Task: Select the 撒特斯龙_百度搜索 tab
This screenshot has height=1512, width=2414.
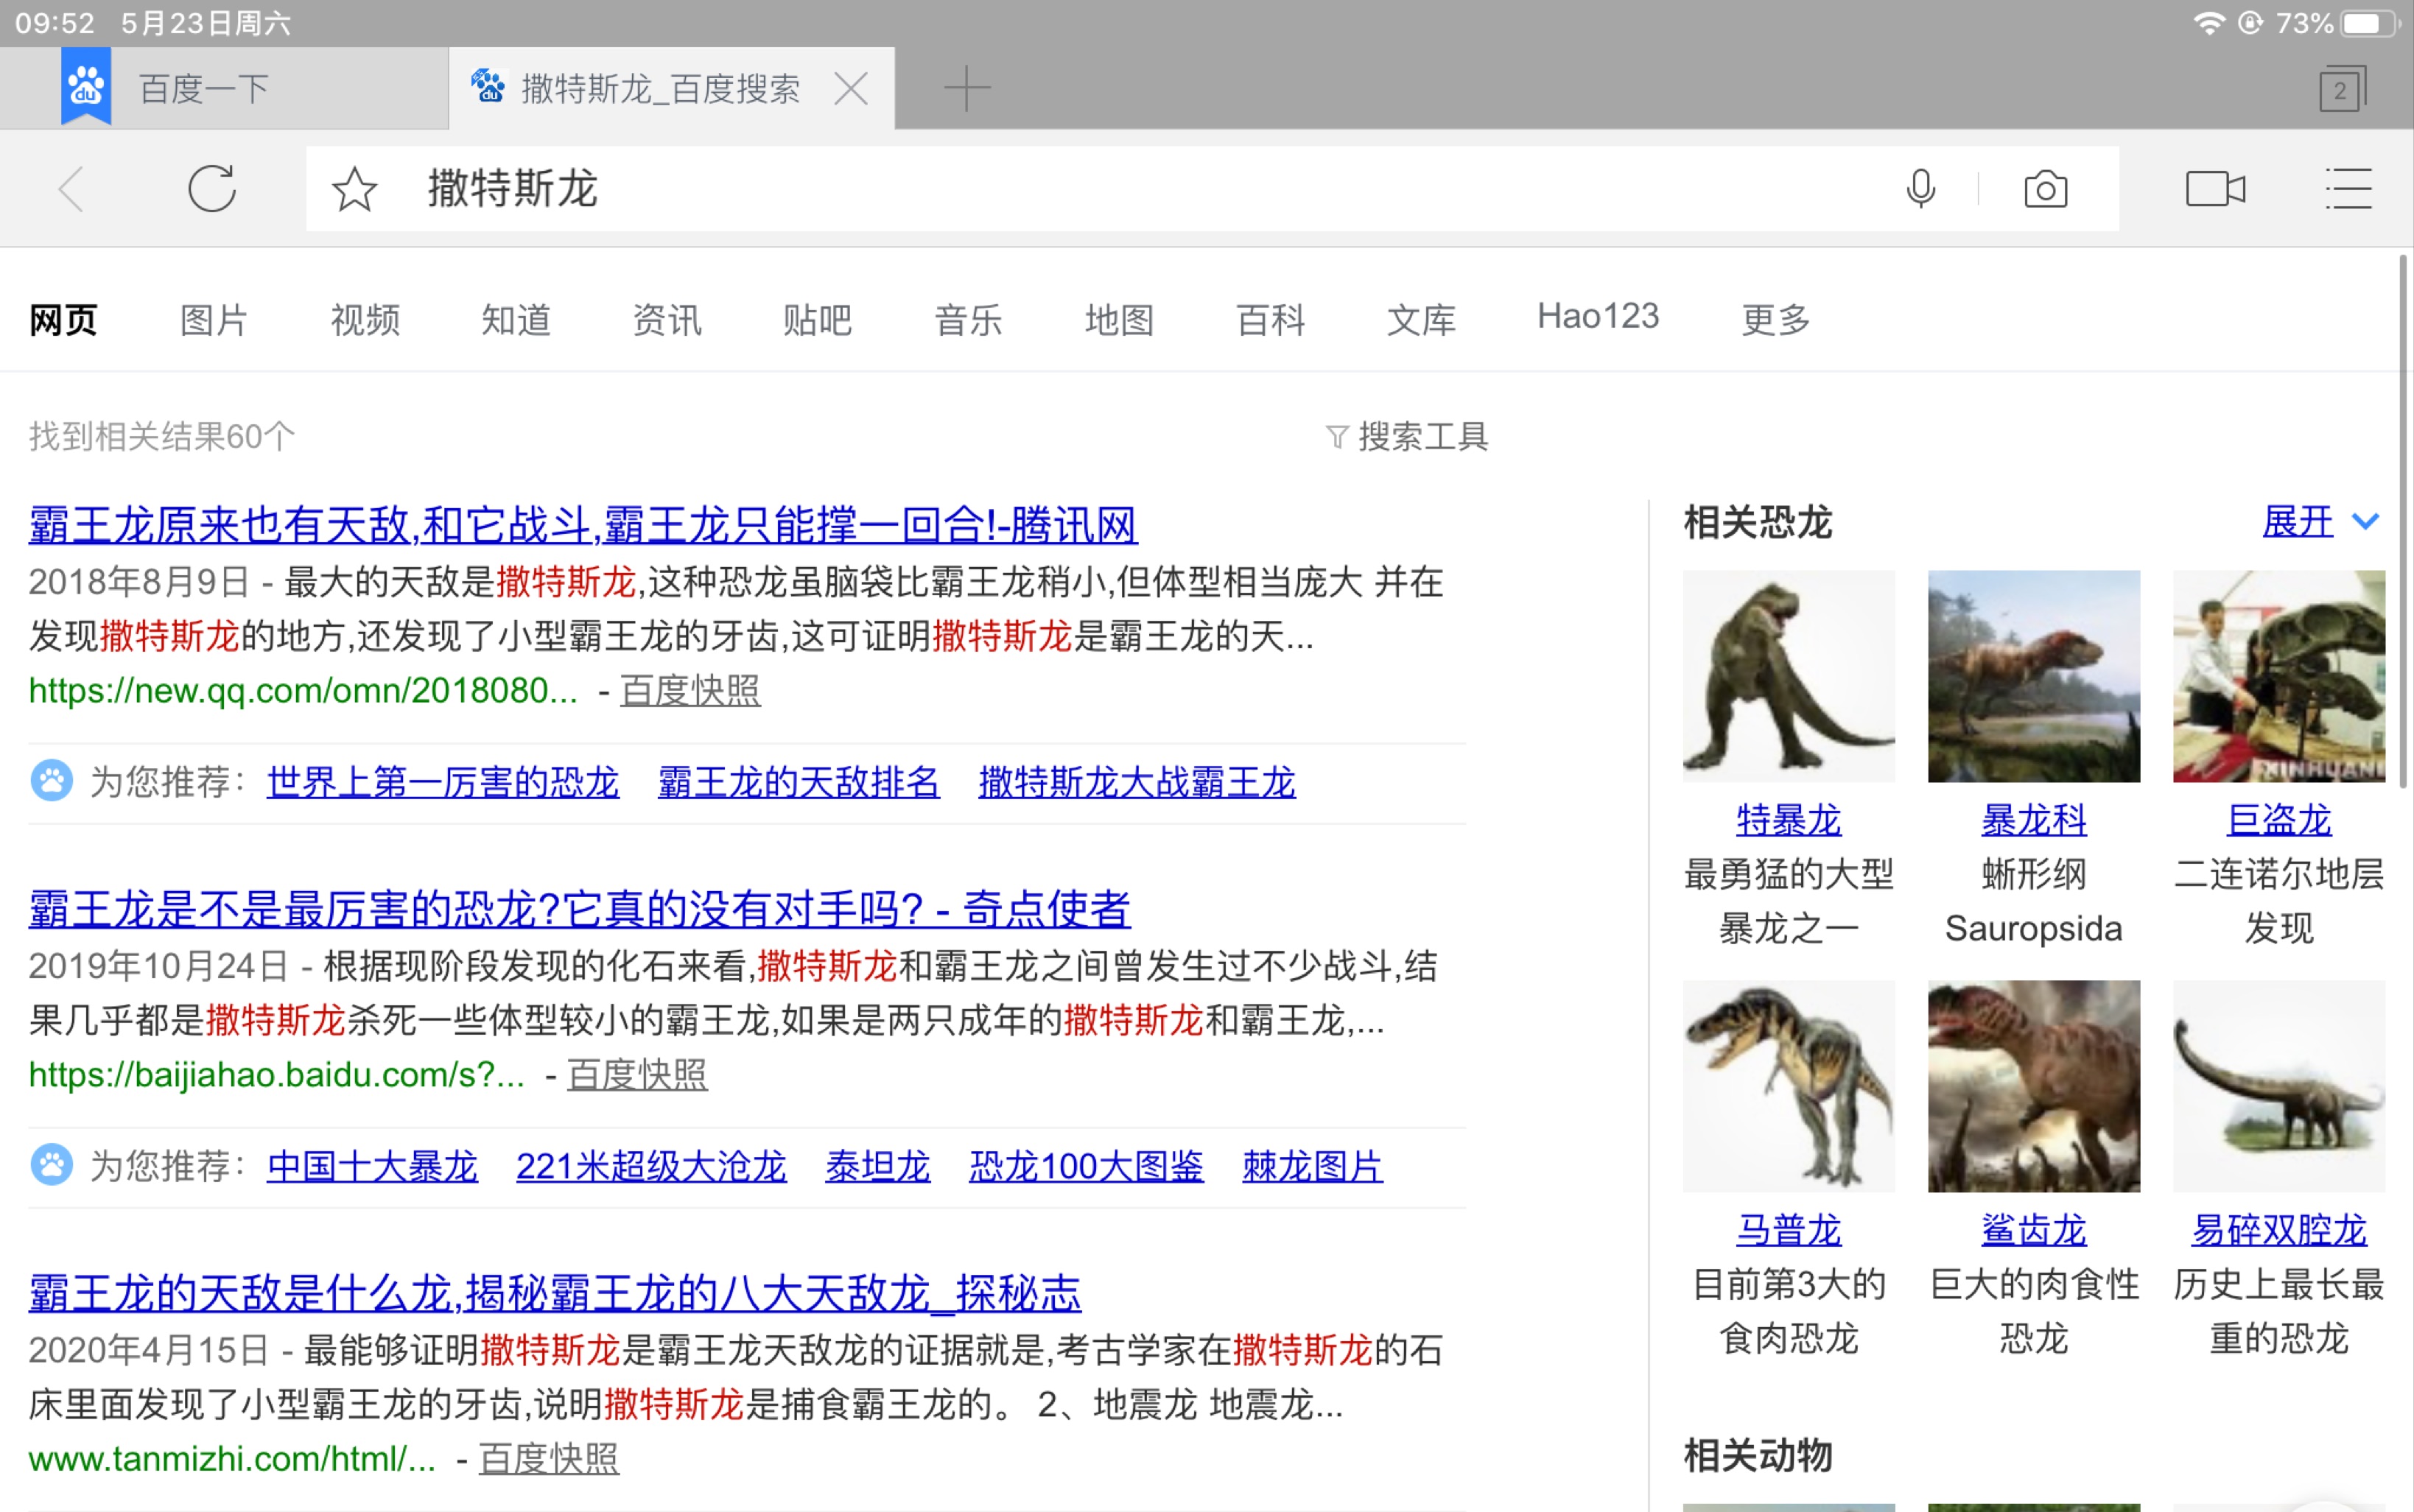Action: 671,89
